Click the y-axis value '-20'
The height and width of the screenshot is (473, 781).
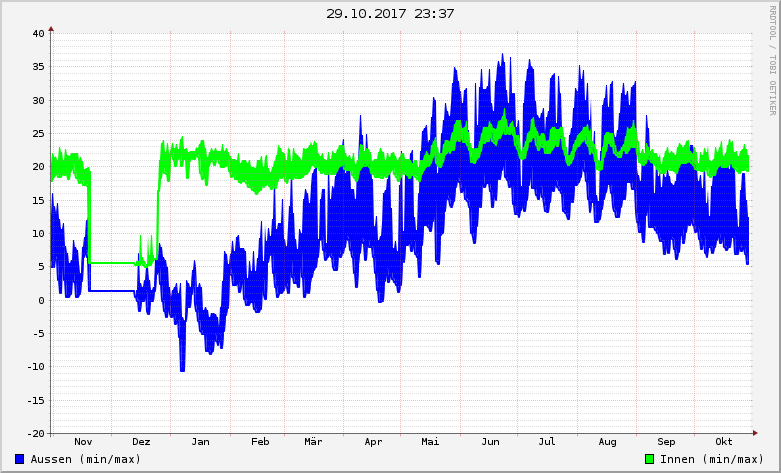pyautogui.click(x=36, y=434)
